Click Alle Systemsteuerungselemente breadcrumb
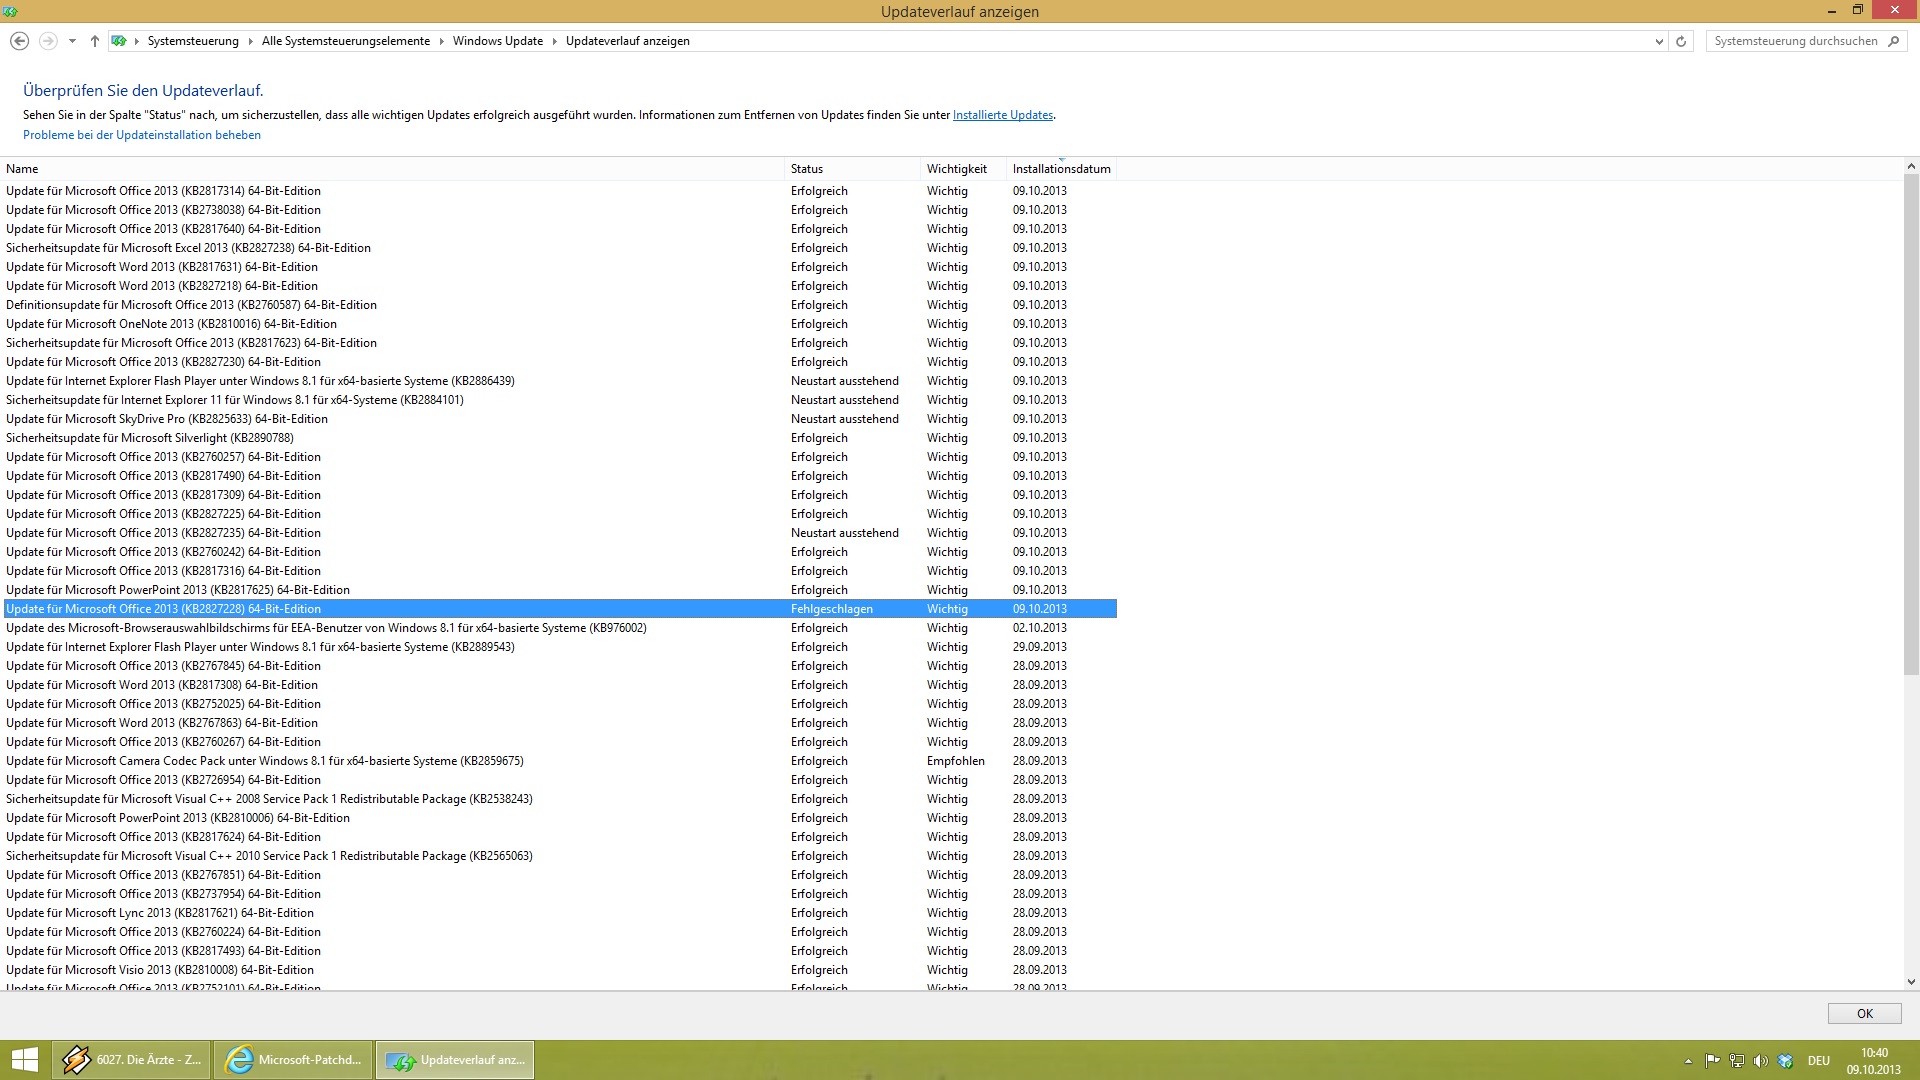 (345, 41)
